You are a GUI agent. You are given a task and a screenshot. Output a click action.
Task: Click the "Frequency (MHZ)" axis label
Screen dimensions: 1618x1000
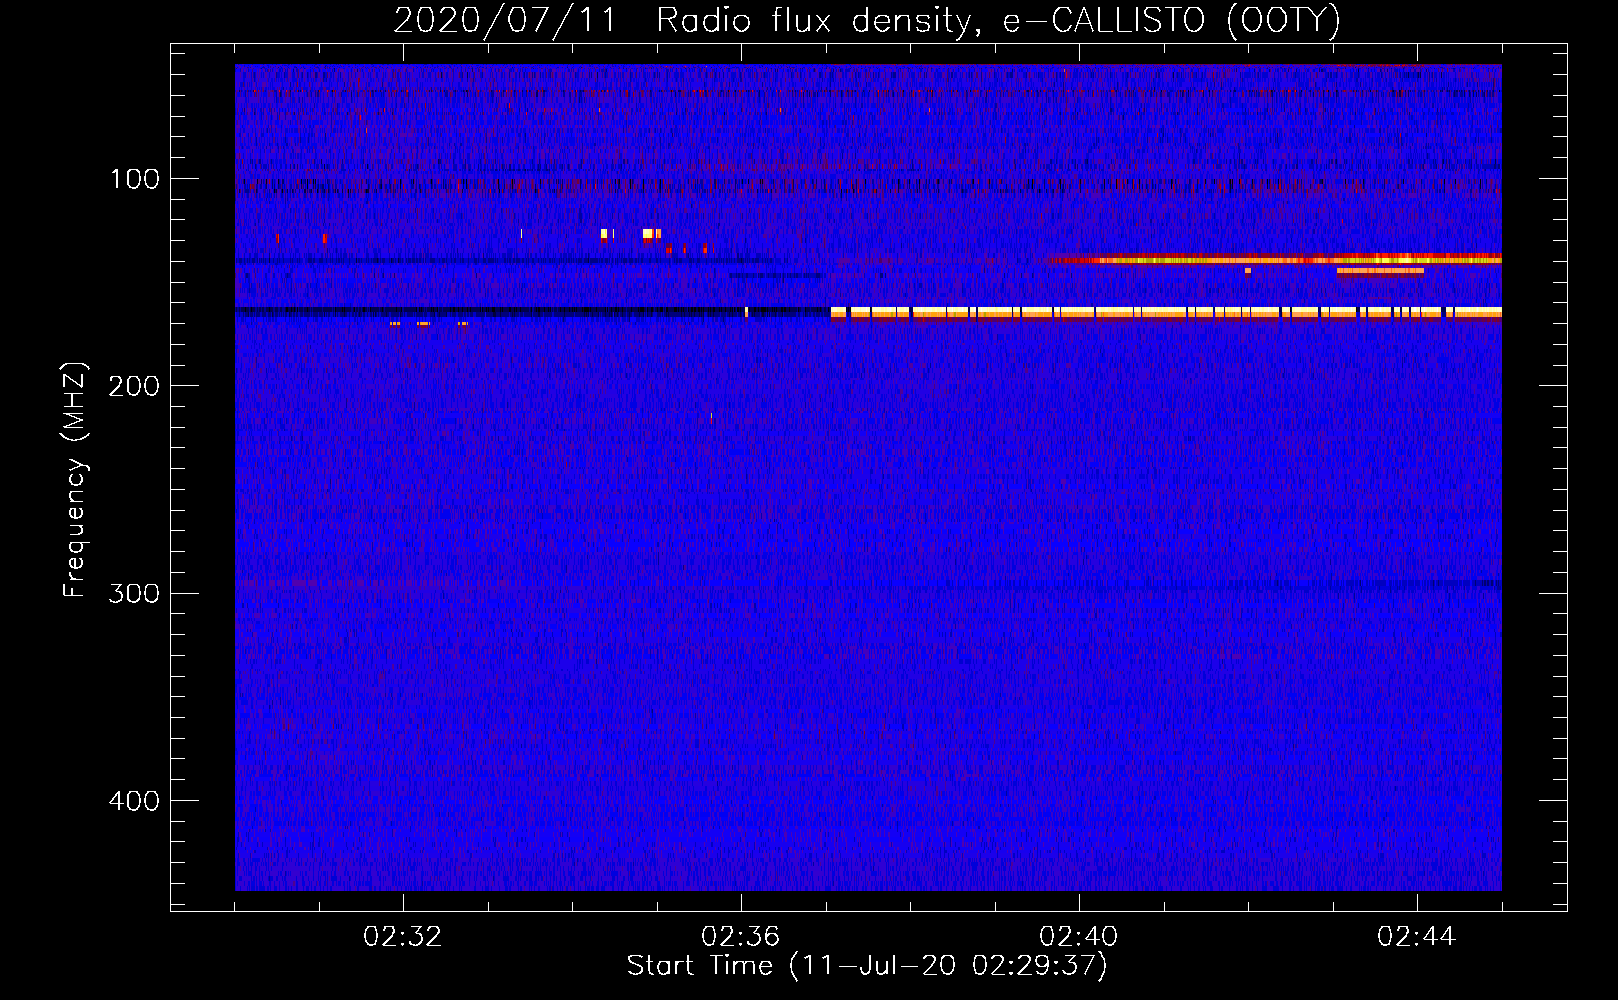pyautogui.click(x=75, y=480)
